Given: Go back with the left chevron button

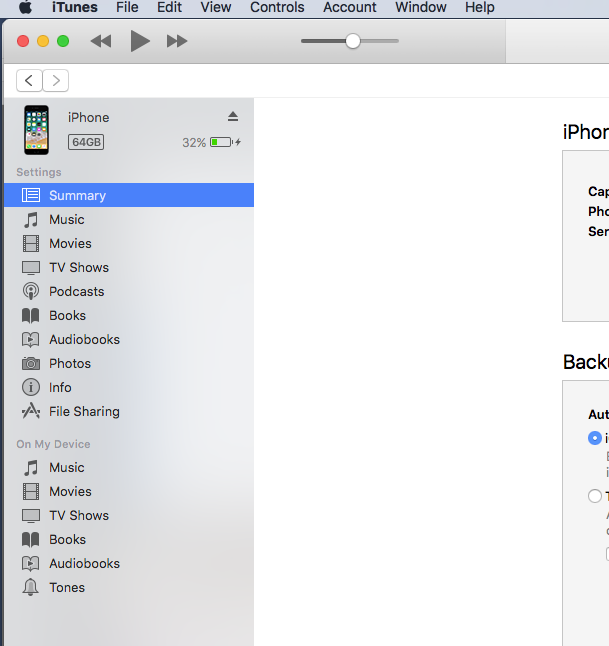Looking at the screenshot, I should (x=29, y=80).
